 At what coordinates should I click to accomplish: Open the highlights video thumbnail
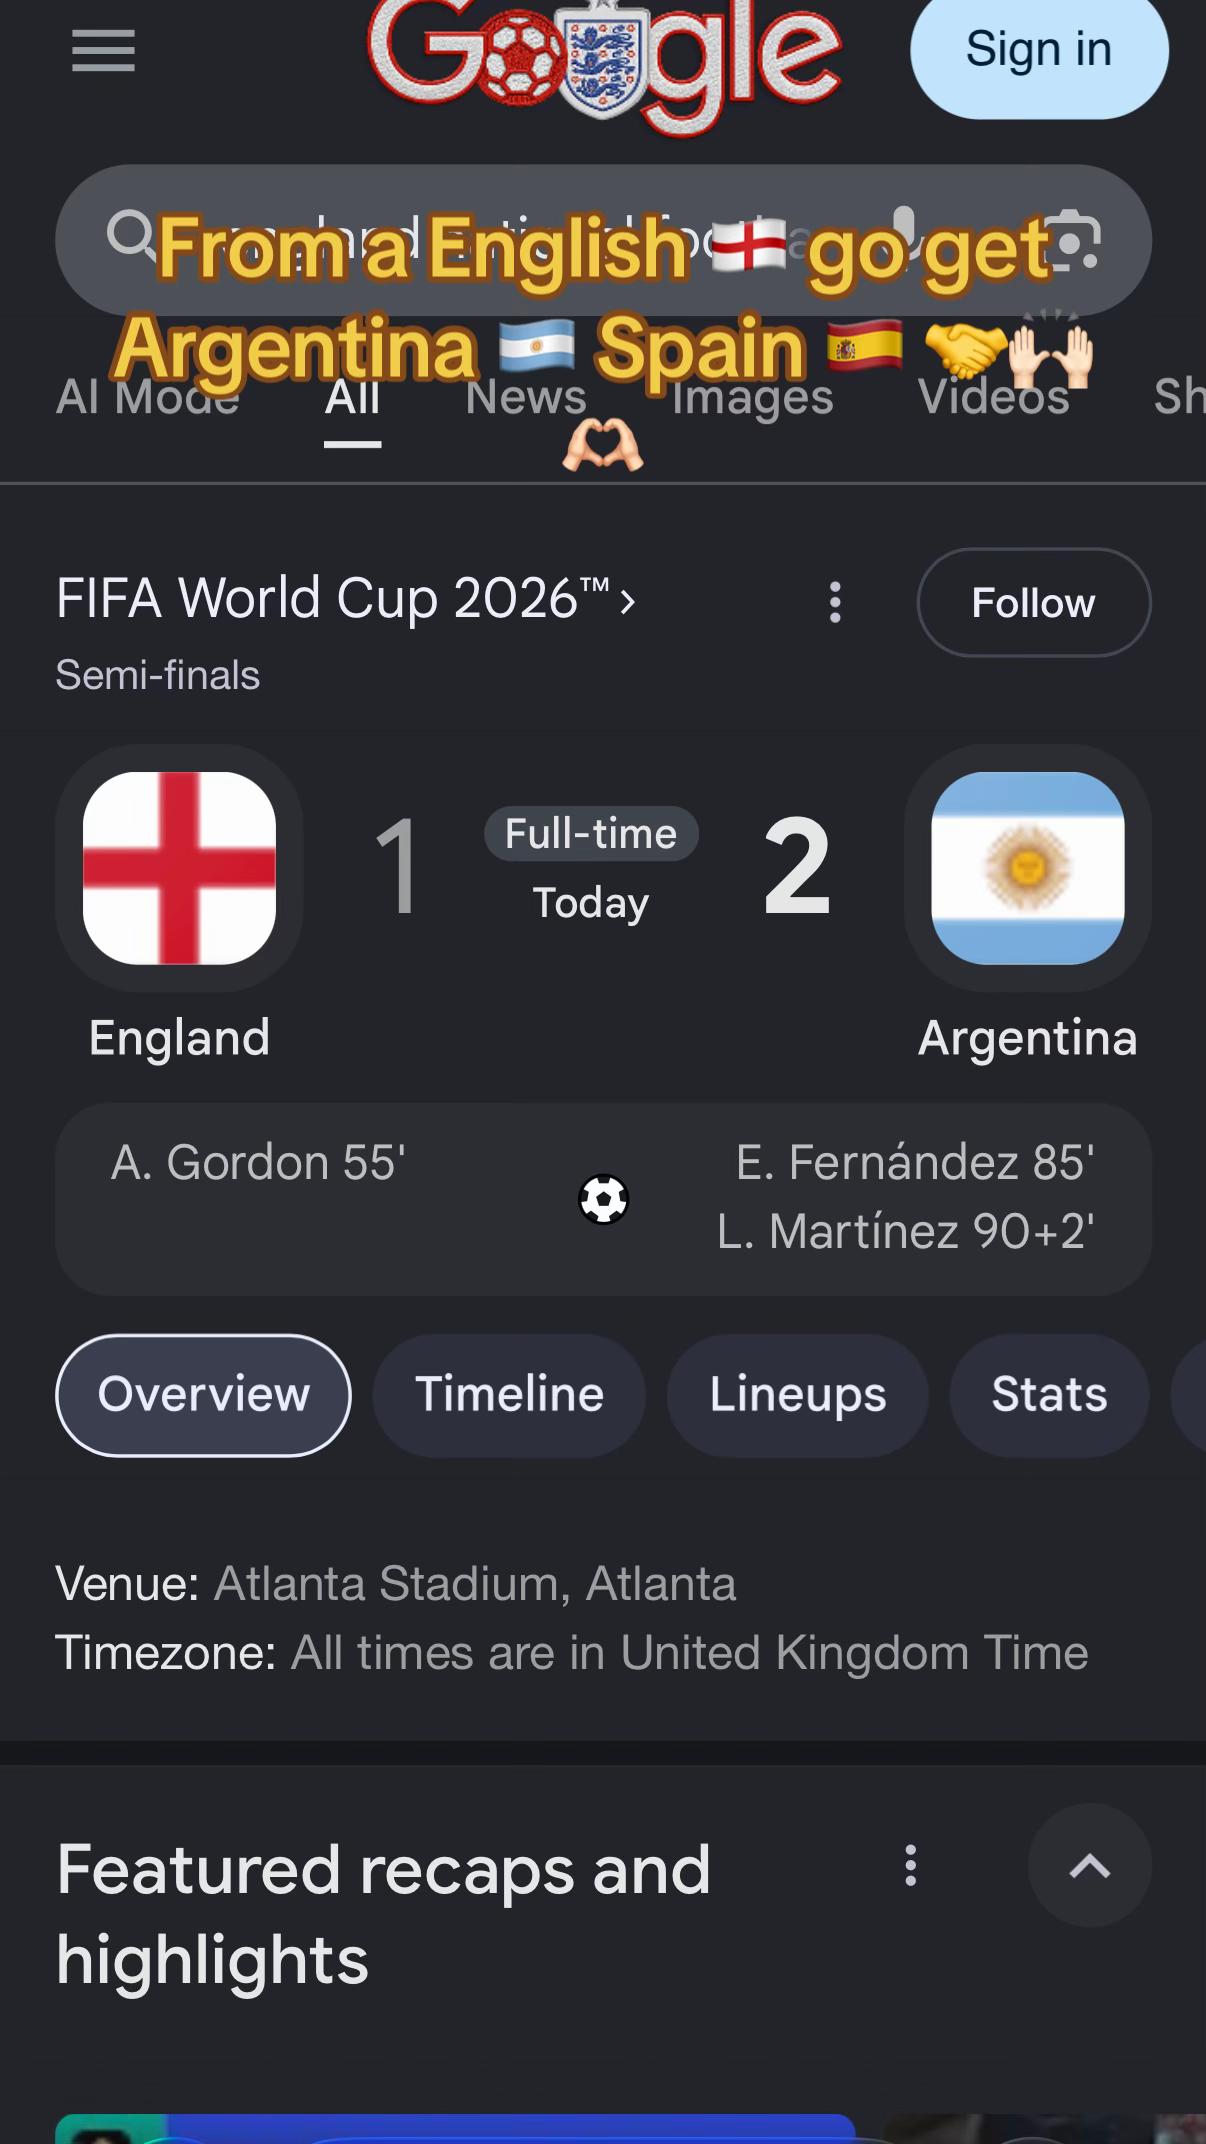455,2129
